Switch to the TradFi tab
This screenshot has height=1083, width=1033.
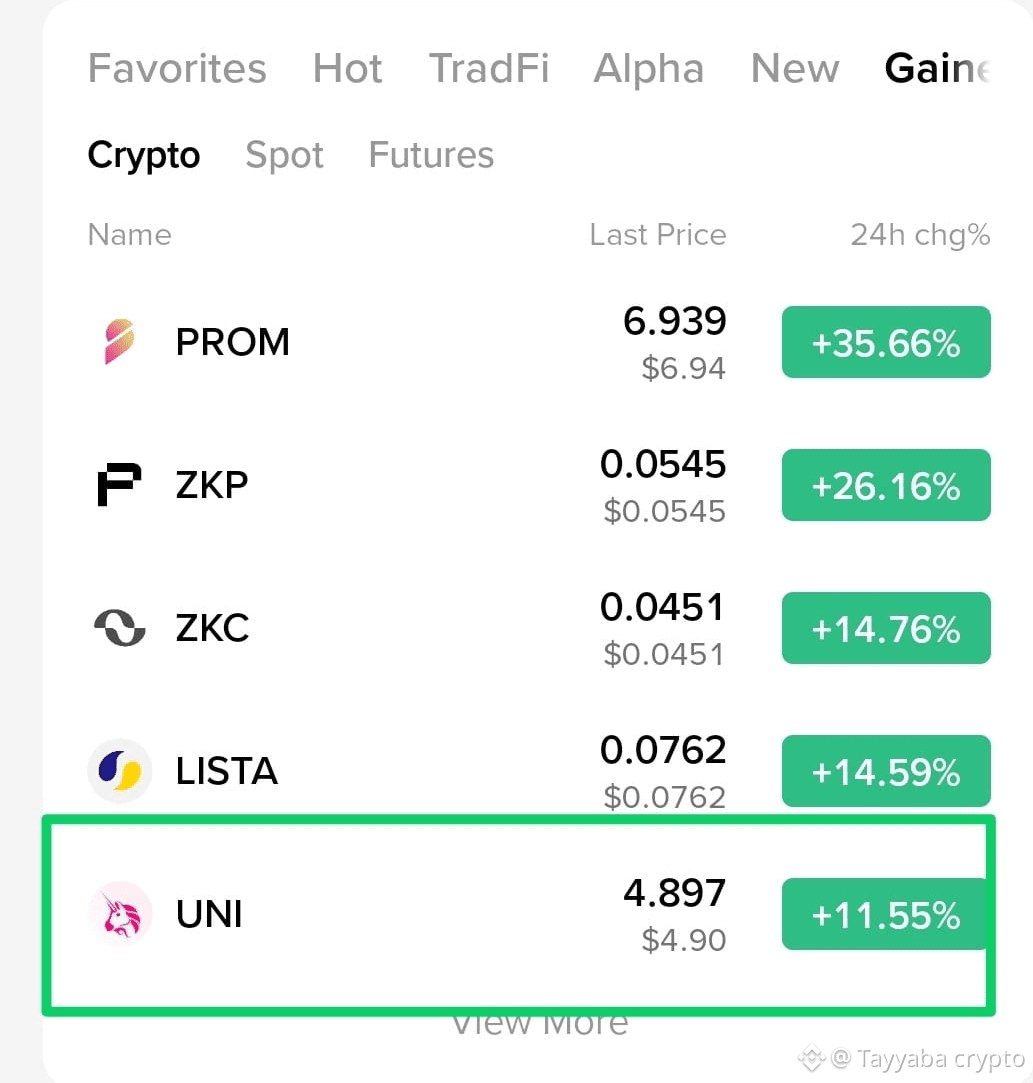click(489, 68)
